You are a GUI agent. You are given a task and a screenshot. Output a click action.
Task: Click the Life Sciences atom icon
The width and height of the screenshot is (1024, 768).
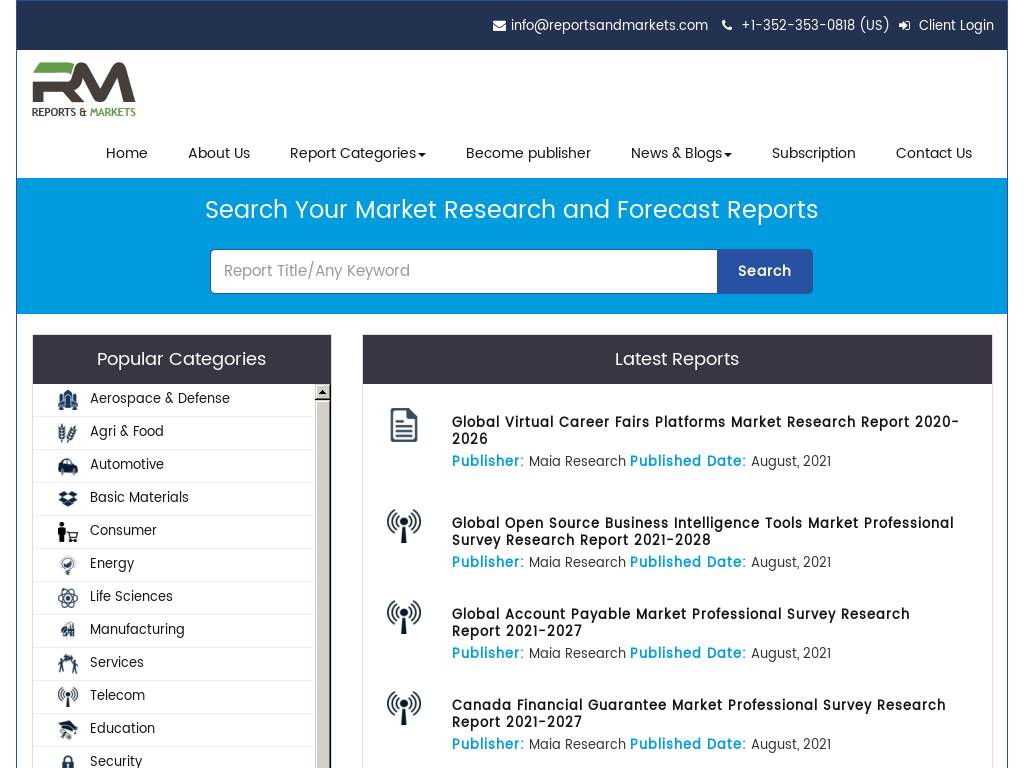coord(67,598)
